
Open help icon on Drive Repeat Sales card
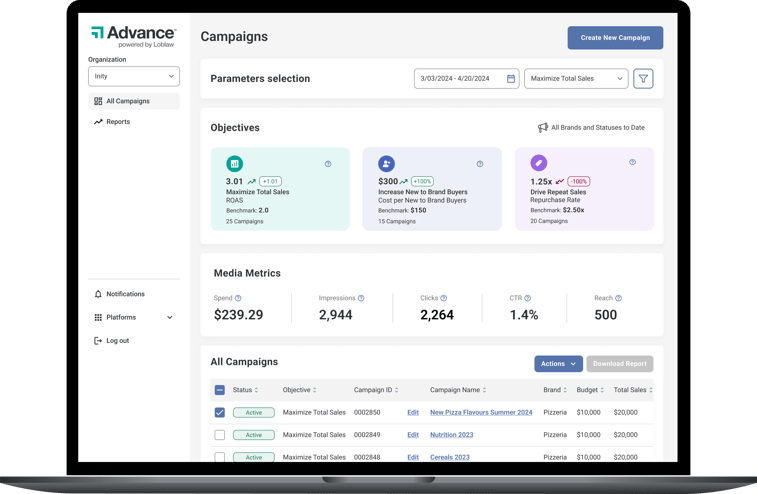(632, 162)
